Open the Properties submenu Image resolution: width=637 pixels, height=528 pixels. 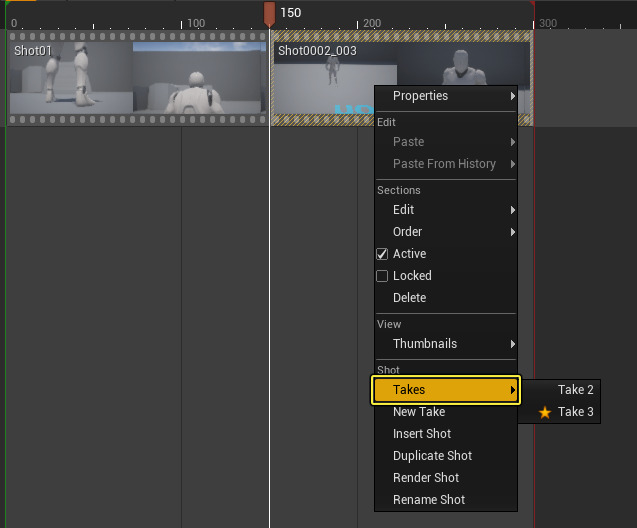pyautogui.click(x=446, y=96)
